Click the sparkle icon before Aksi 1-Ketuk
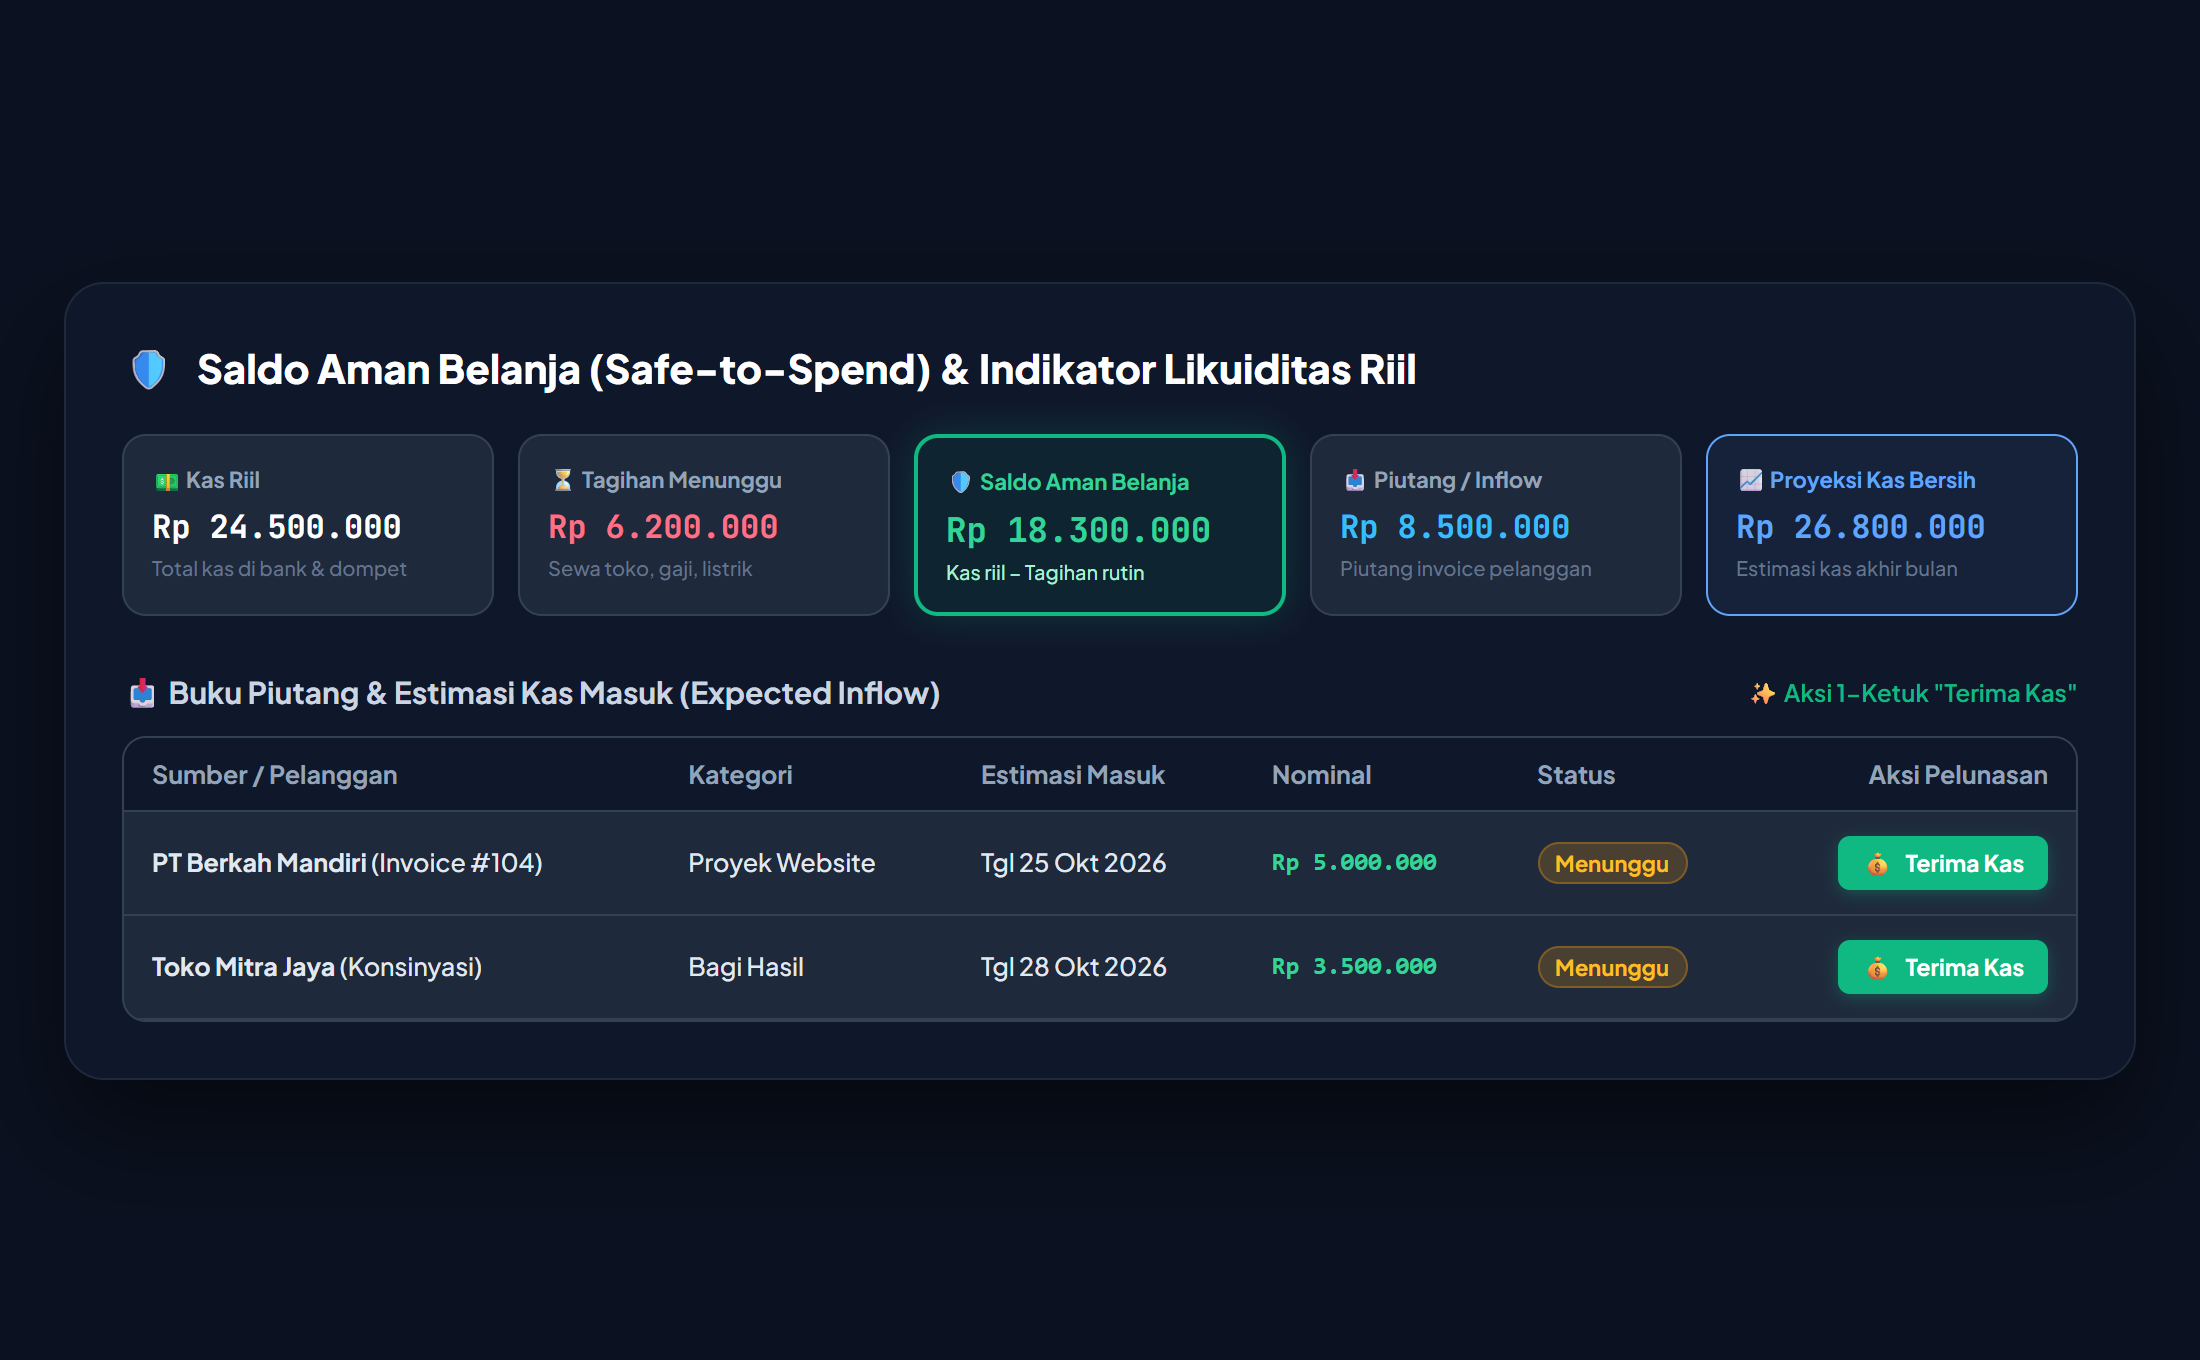The height and width of the screenshot is (1360, 2200). (1762, 693)
